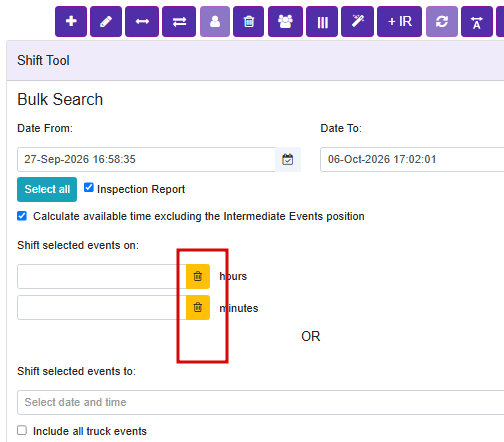Click the refresh arrows toolbar icon
This screenshot has height=442, width=504.
[x=442, y=22]
